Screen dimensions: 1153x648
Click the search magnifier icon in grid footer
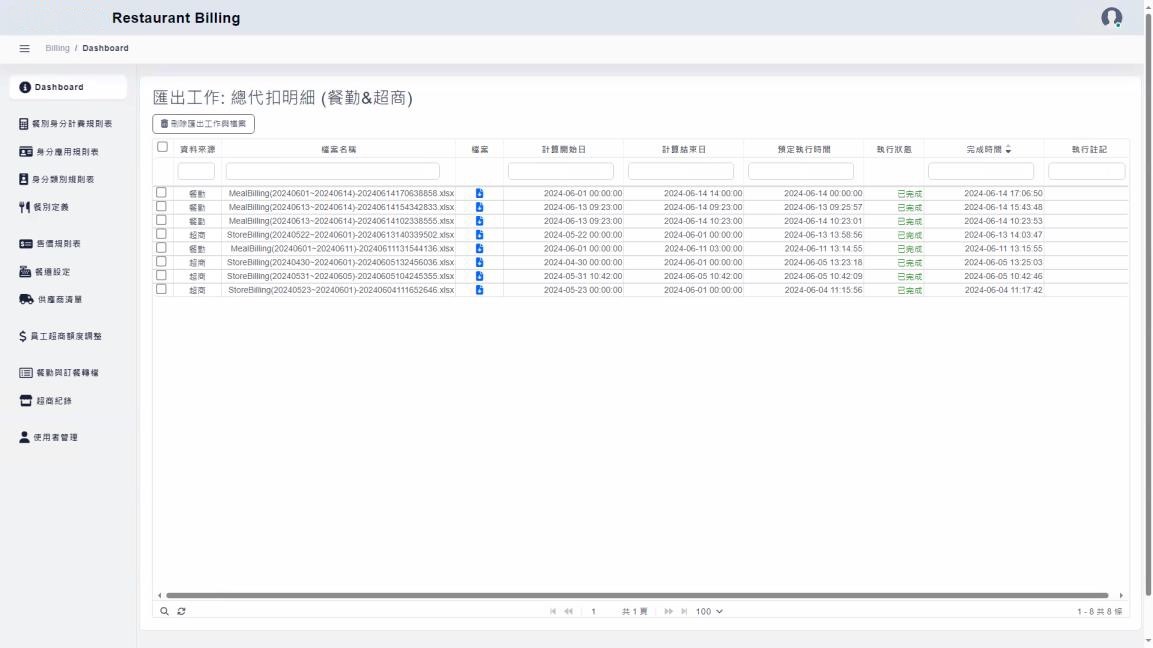point(165,611)
